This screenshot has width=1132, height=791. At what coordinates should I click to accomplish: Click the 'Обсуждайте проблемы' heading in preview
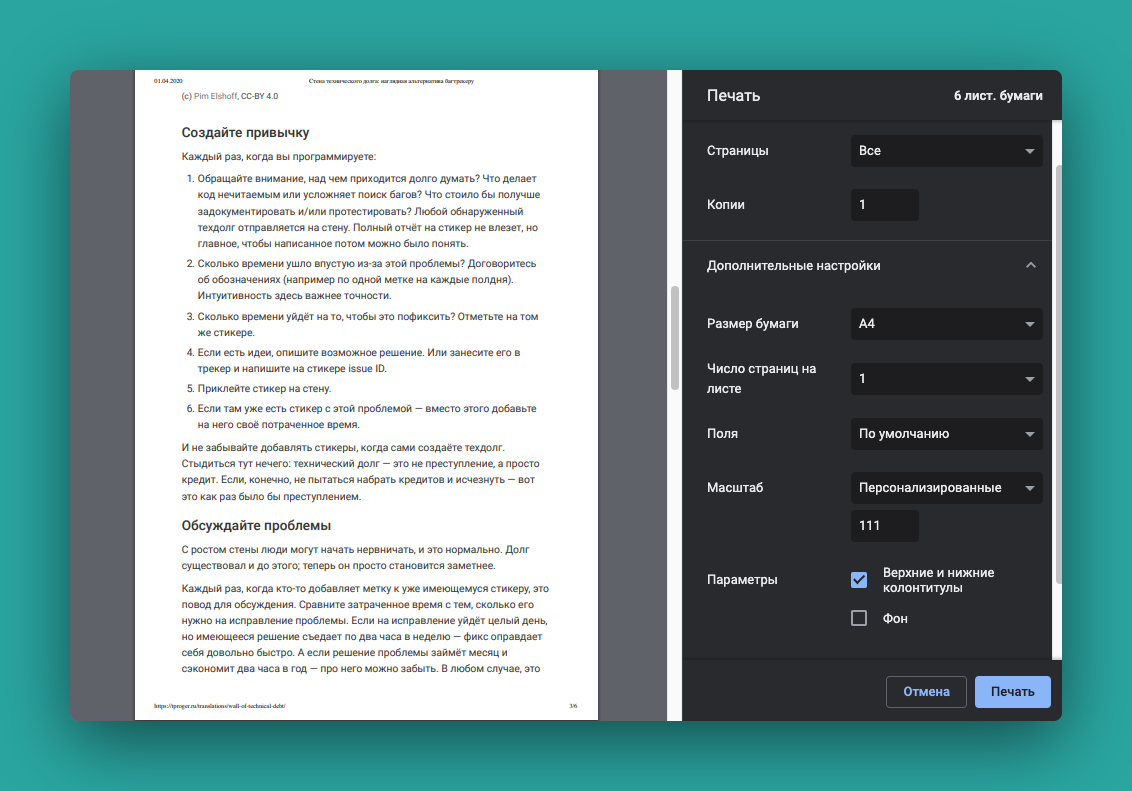256,525
